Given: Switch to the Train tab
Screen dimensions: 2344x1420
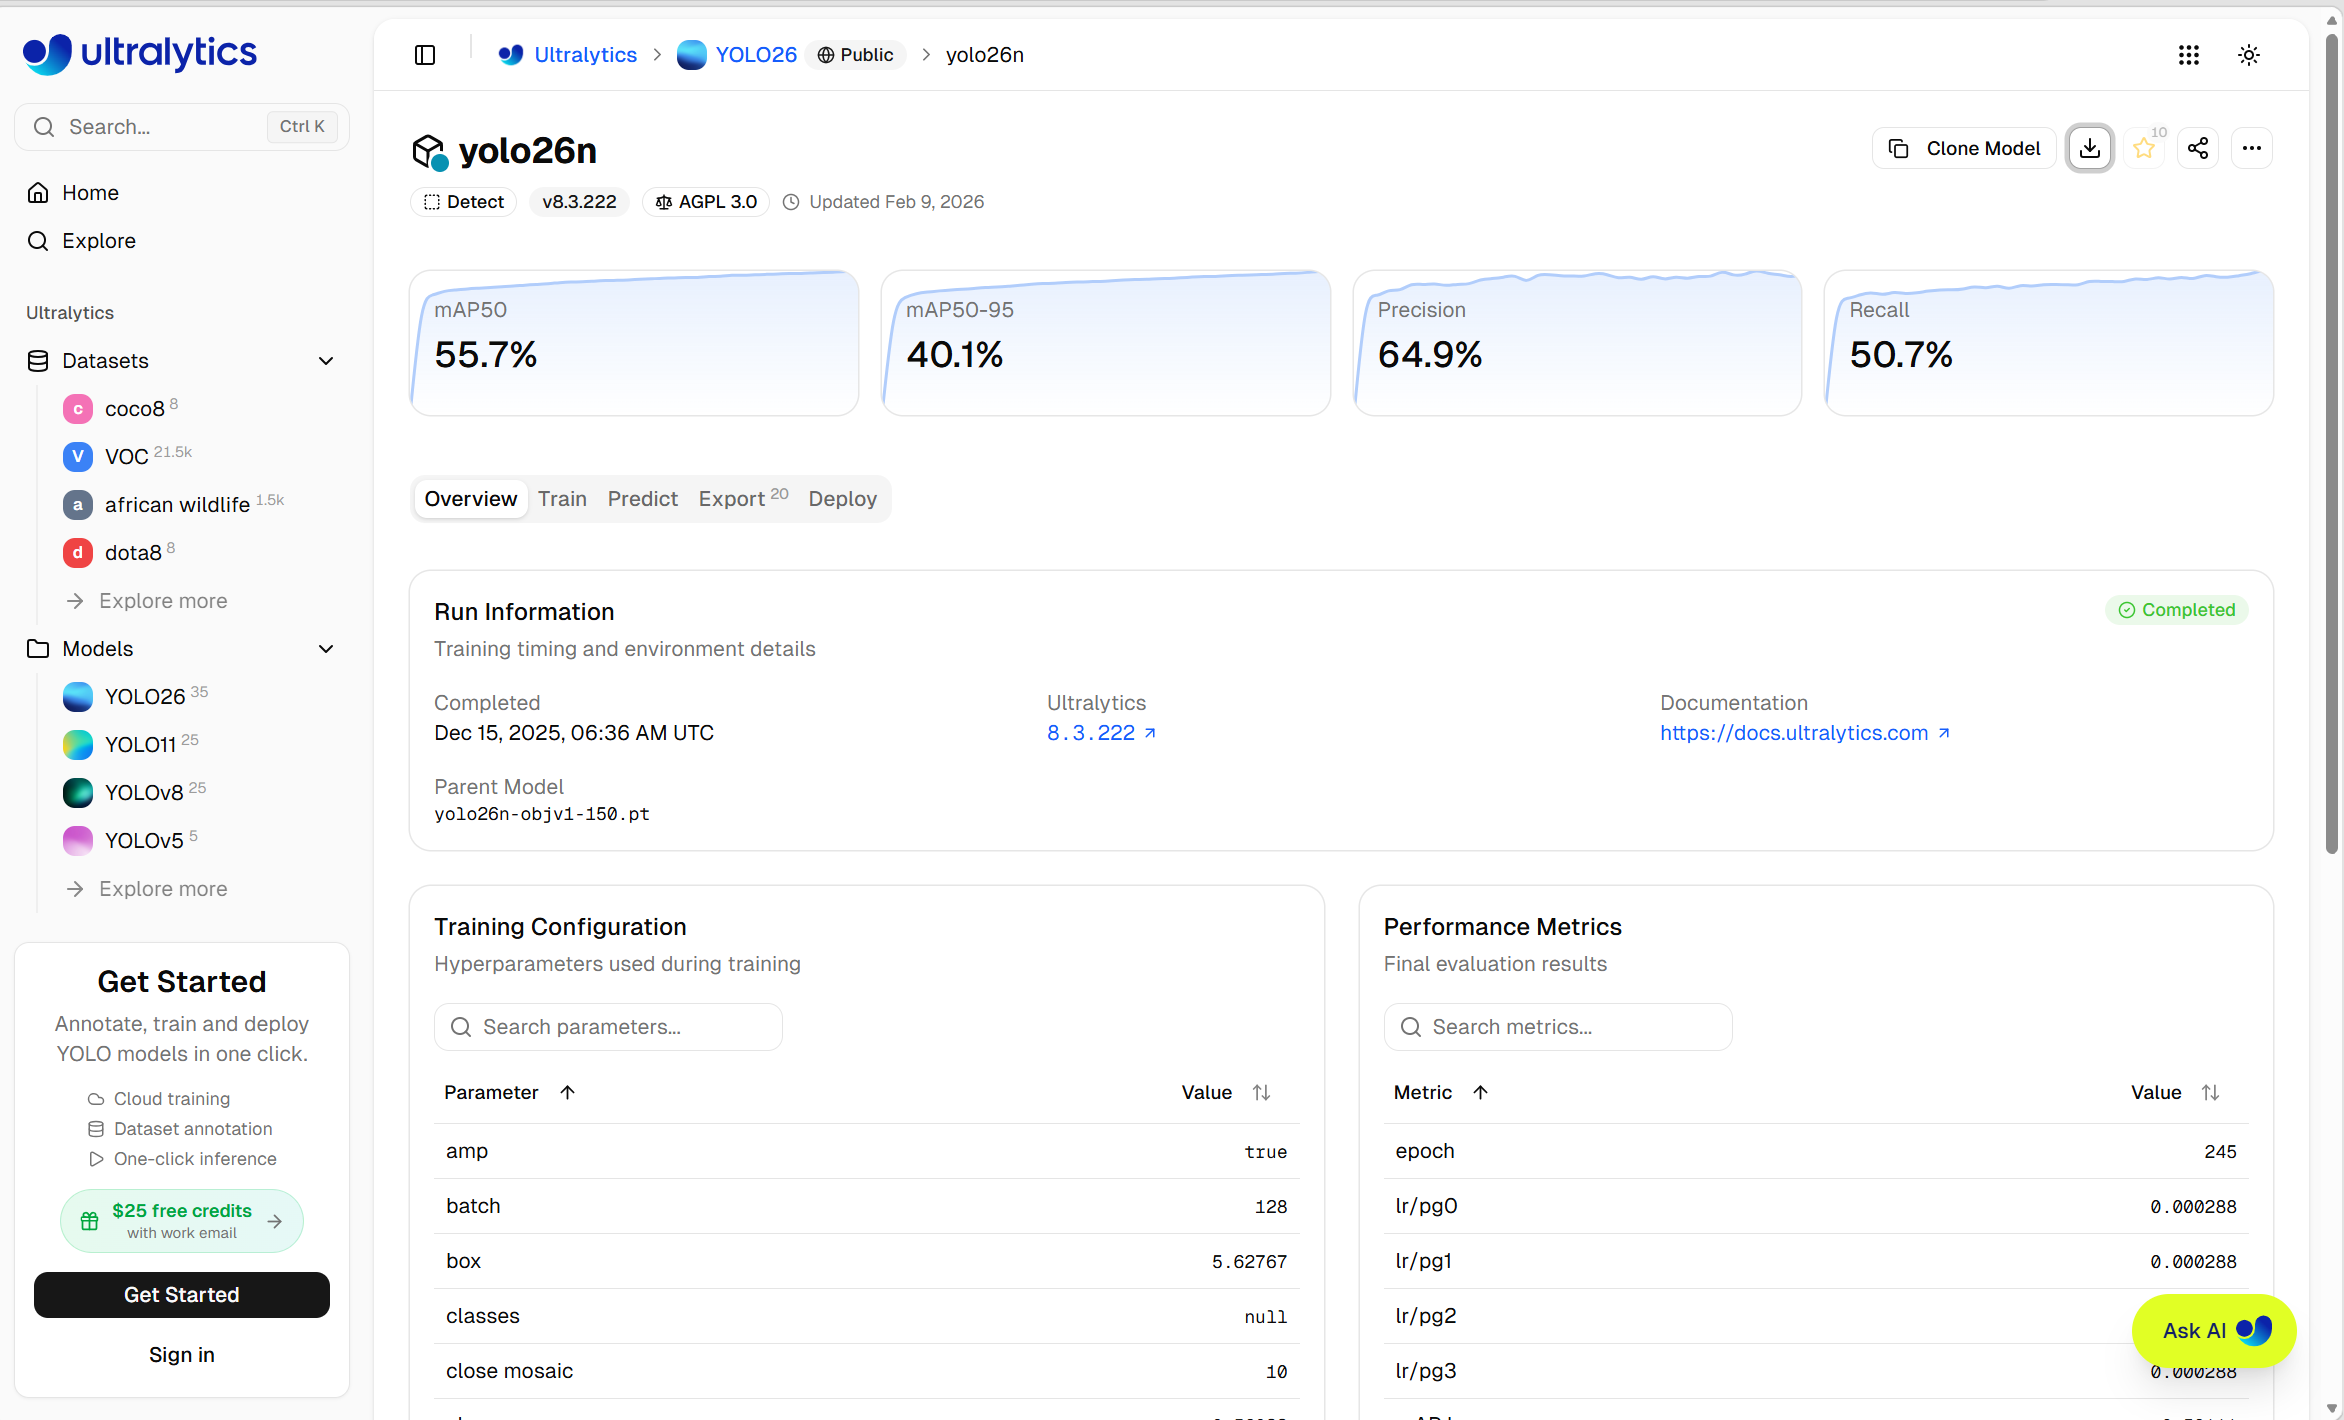Looking at the screenshot, I should 562,499.
